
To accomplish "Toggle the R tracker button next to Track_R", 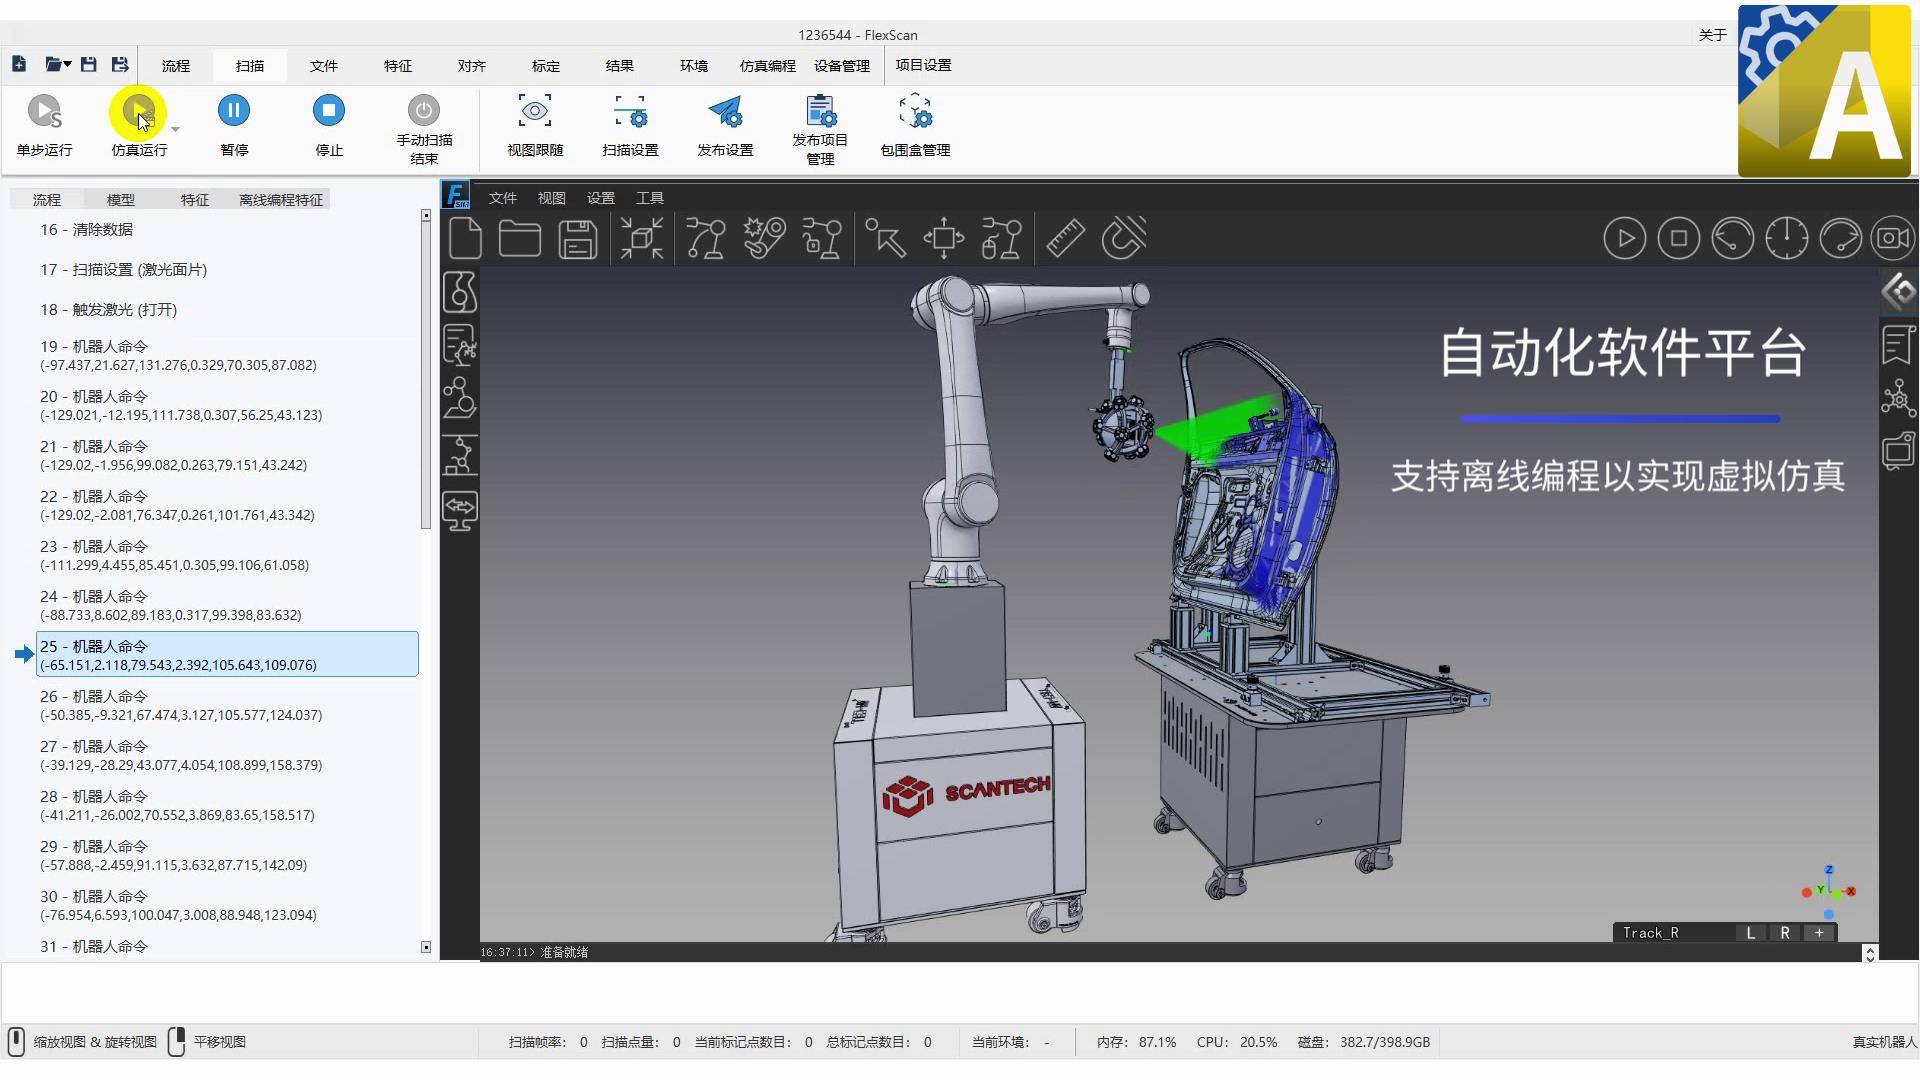I will tap(1785, 932).
